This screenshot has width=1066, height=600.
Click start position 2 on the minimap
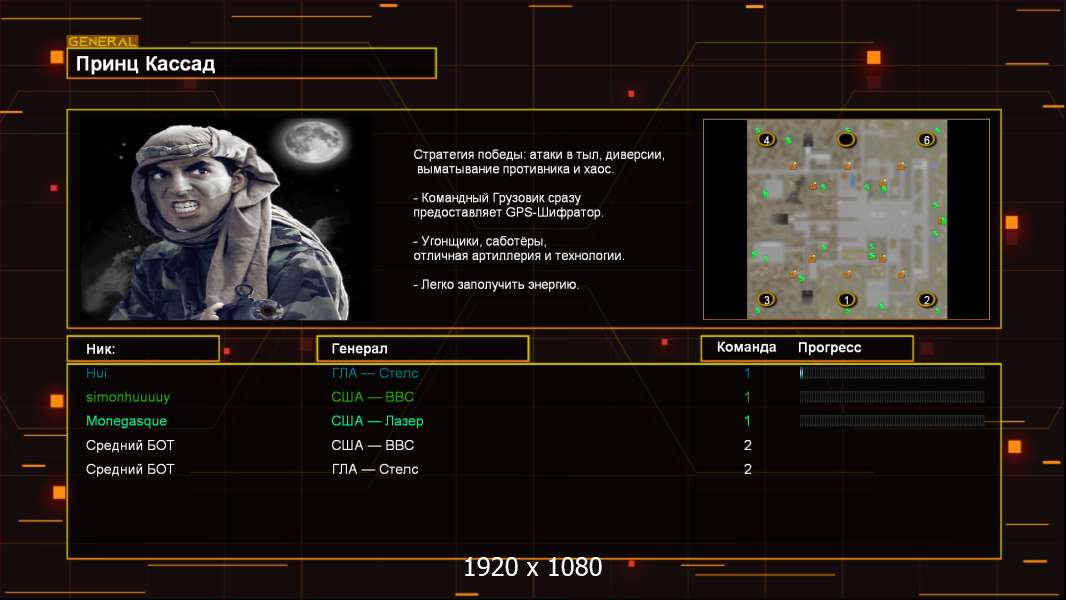(x=927, y=299)
